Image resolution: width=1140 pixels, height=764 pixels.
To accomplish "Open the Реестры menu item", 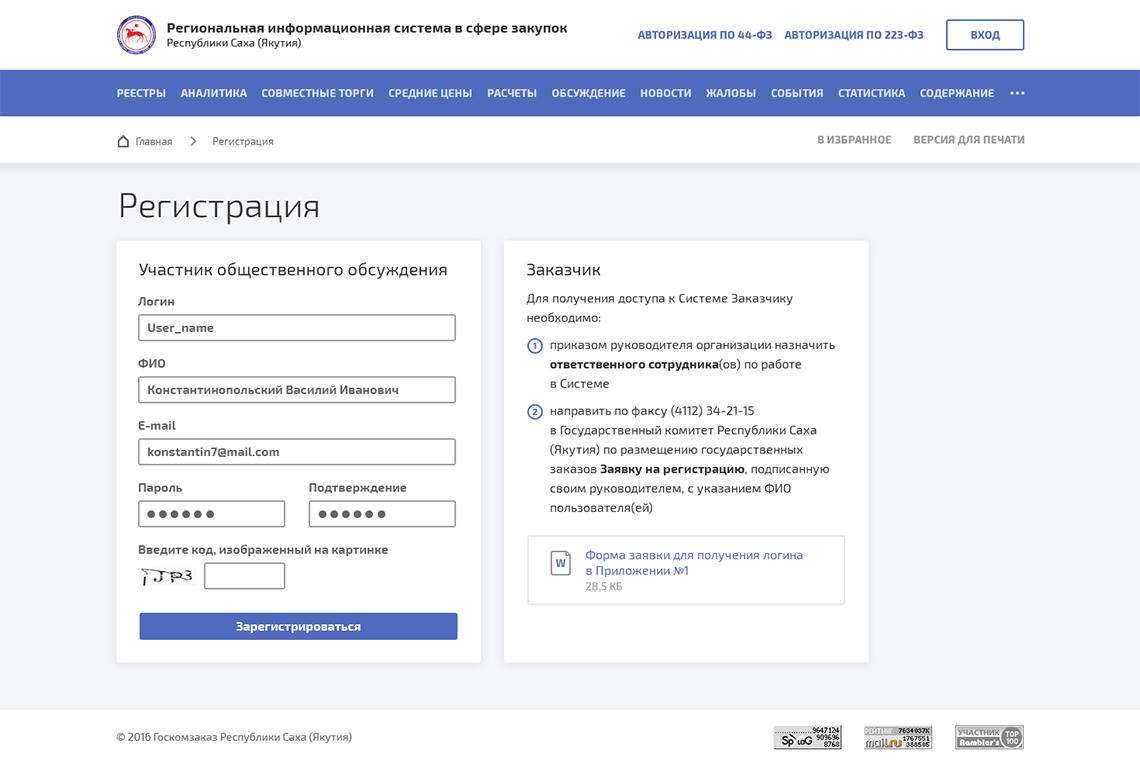I will pyautogui.click(x=141, y=93).
